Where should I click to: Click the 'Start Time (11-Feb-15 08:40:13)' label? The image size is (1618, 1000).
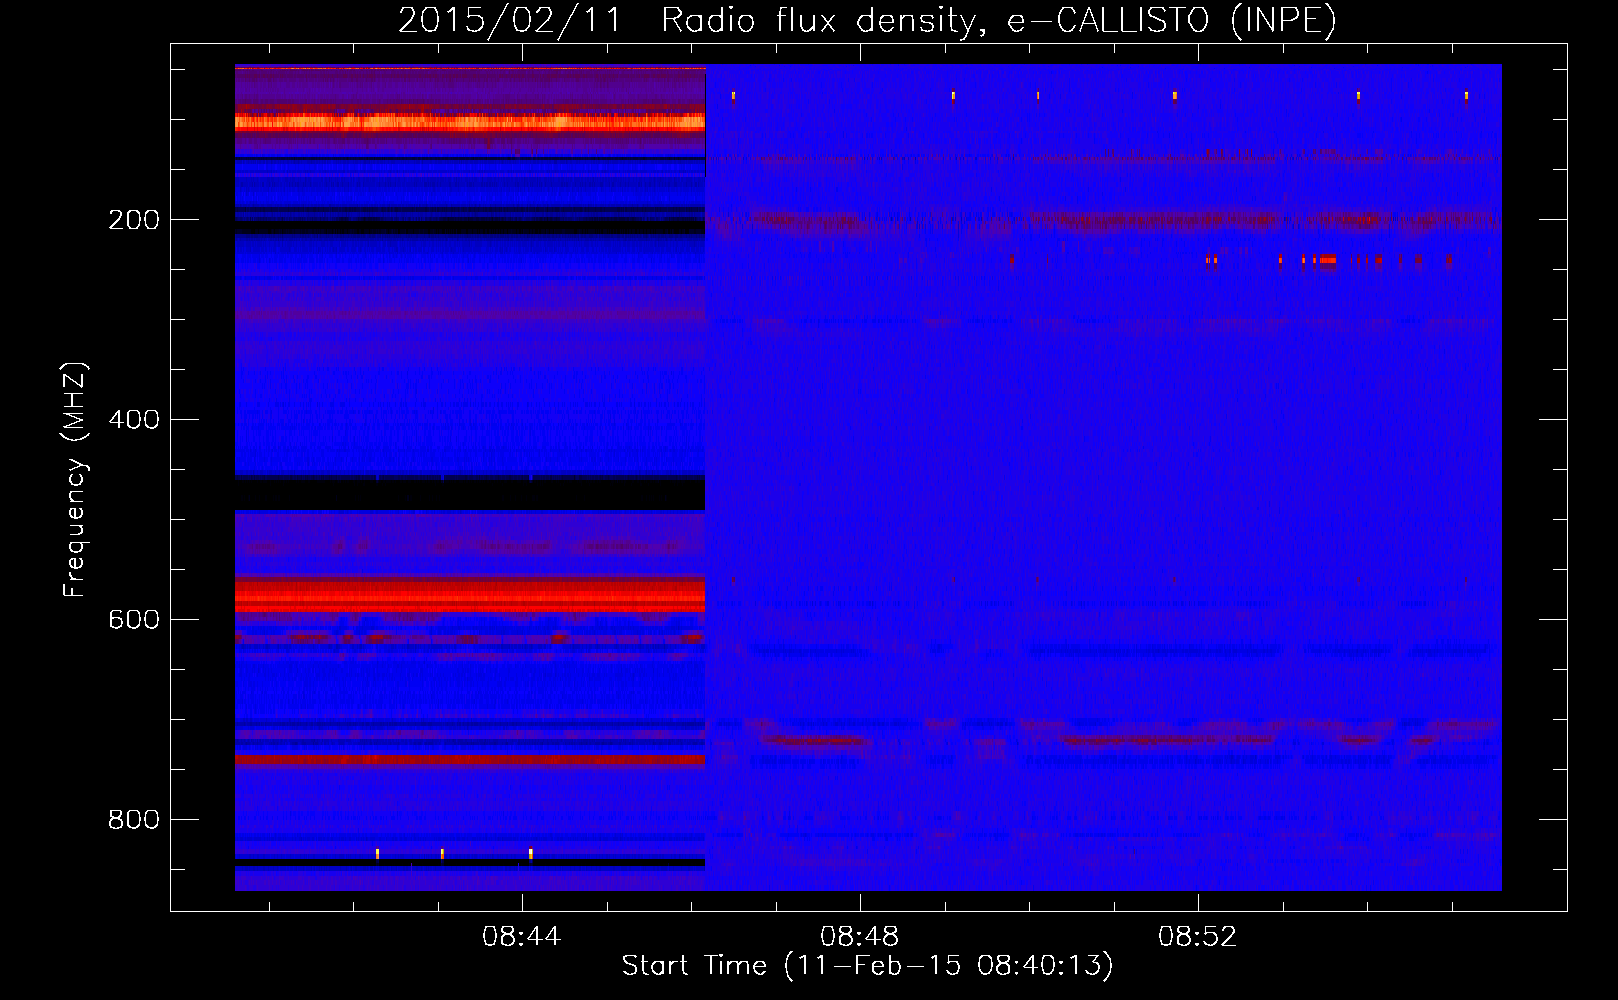point(867,966)
